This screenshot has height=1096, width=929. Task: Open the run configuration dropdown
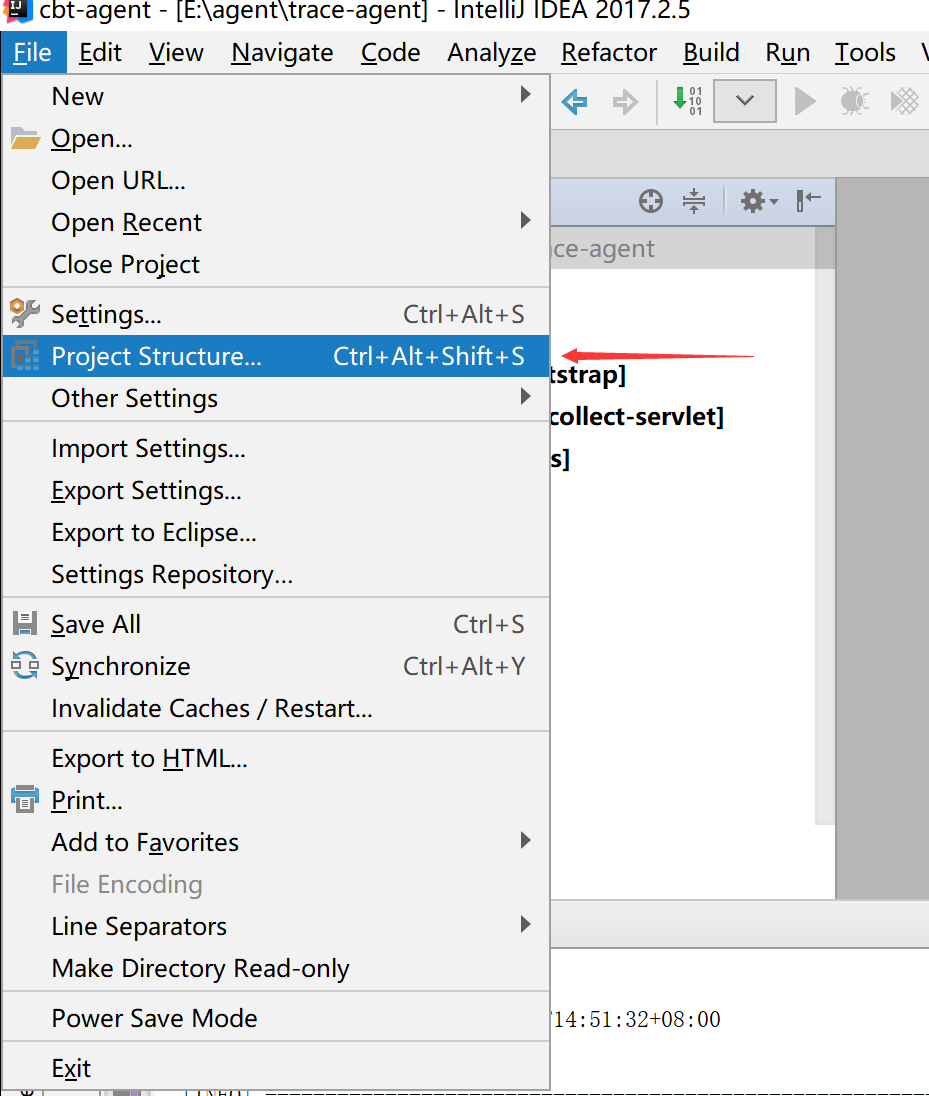click(x=744, y=101)
